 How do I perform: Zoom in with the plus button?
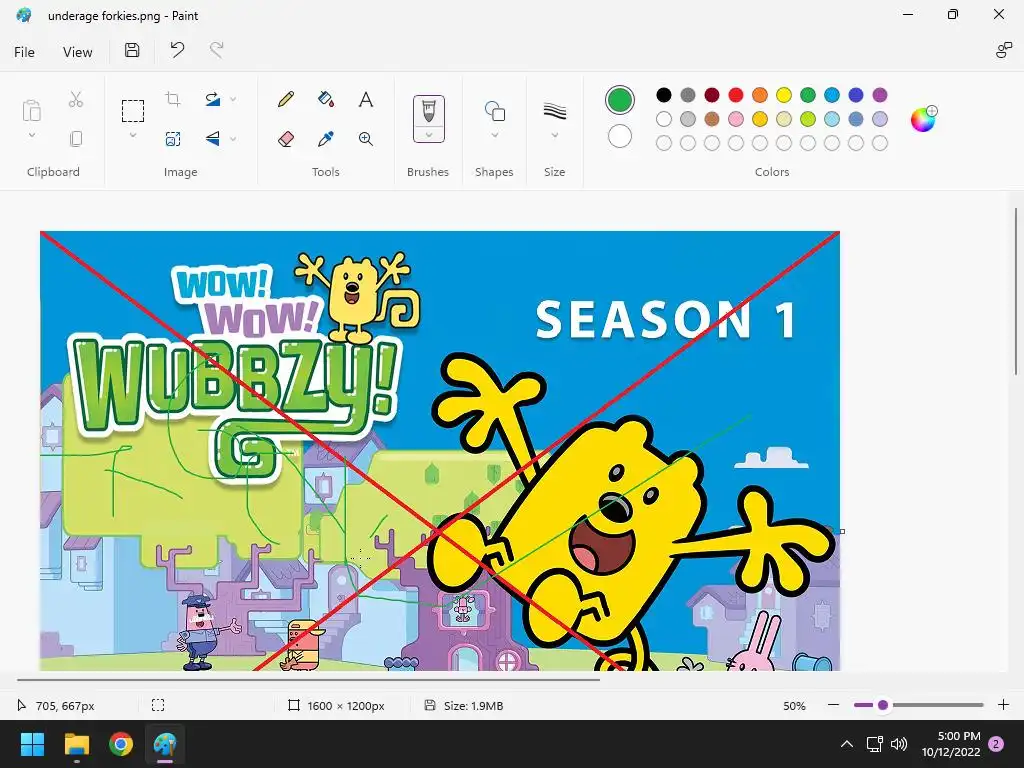click(1004, 705)
